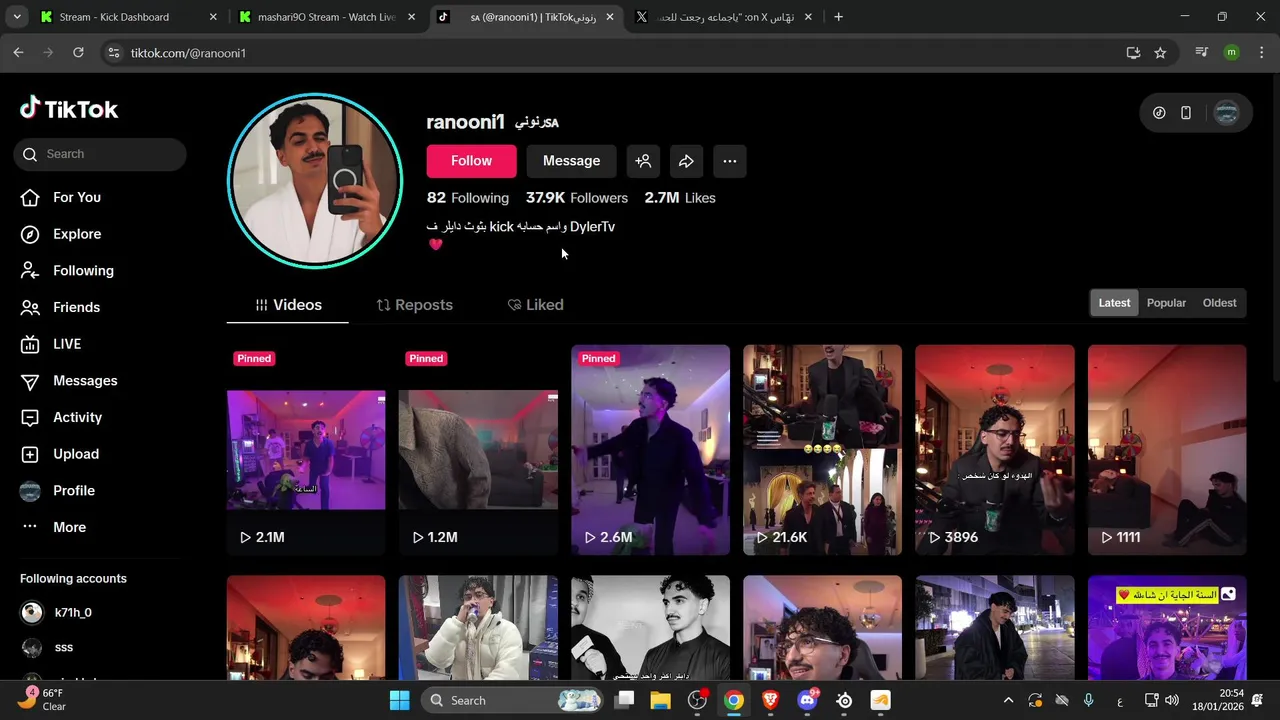Open the pinned video with 2.1M views
1280x720 pixels.
click(x=306, y=450)
